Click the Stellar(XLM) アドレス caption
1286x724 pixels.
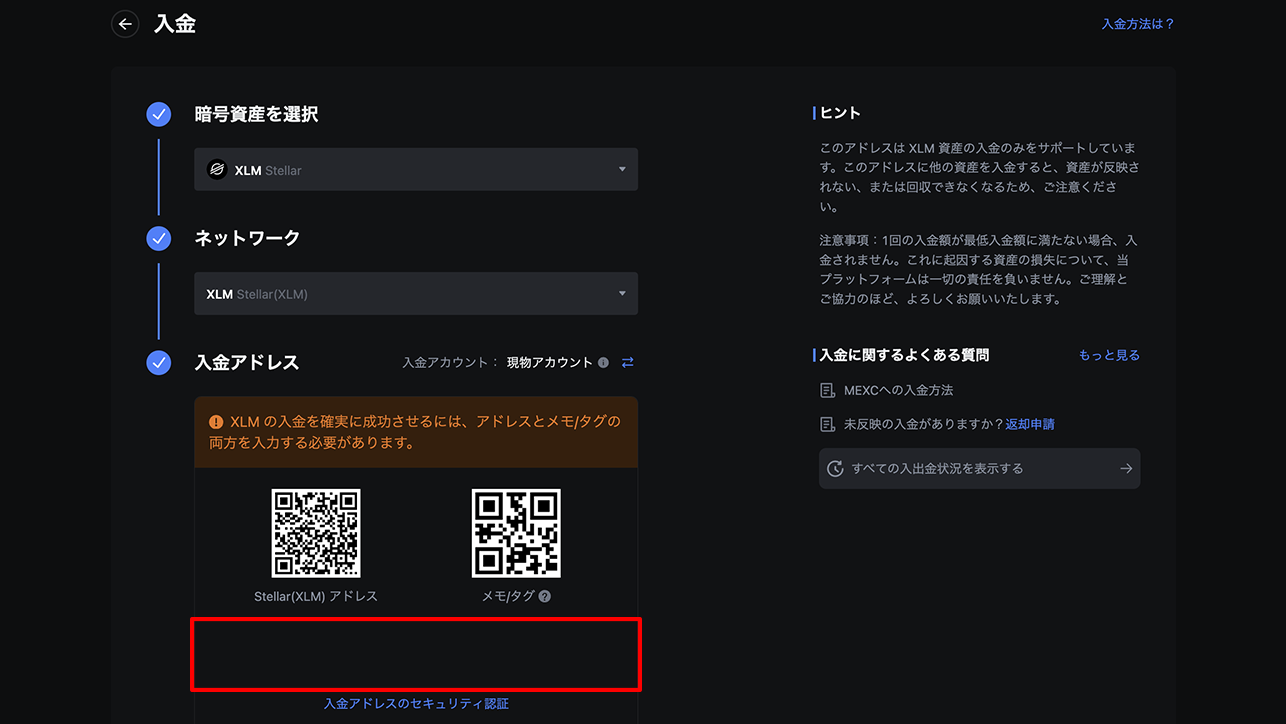[316, 596]
